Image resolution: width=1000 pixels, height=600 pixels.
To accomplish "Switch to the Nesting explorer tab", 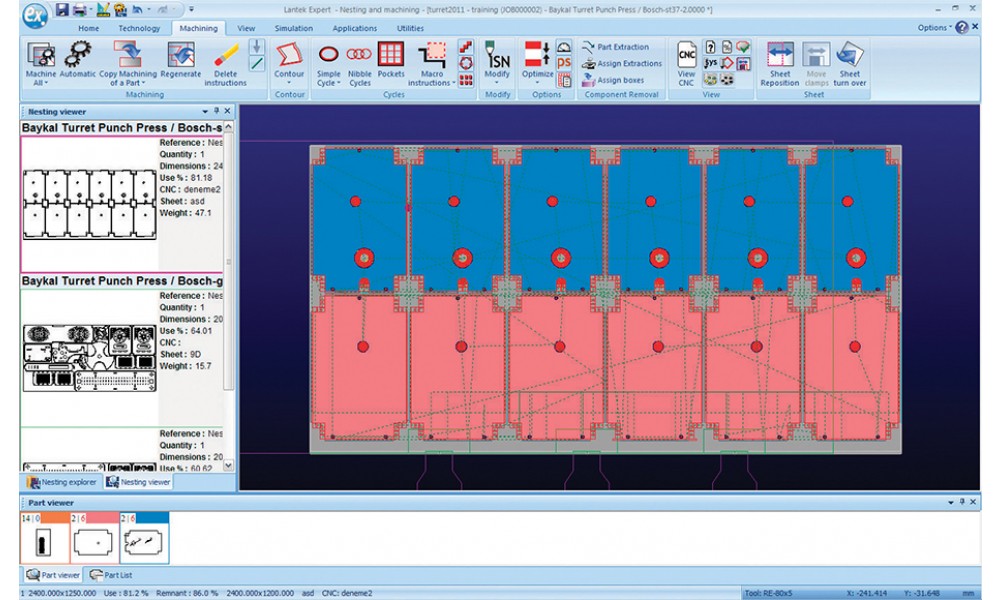I will coord(62,482).
